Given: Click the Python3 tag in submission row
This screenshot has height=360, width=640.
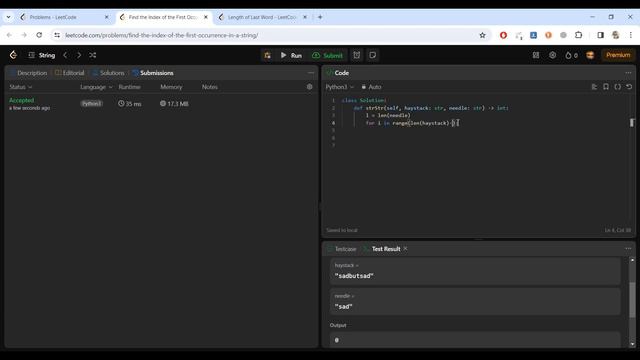Looking at the screenshot, I should 91,104.
